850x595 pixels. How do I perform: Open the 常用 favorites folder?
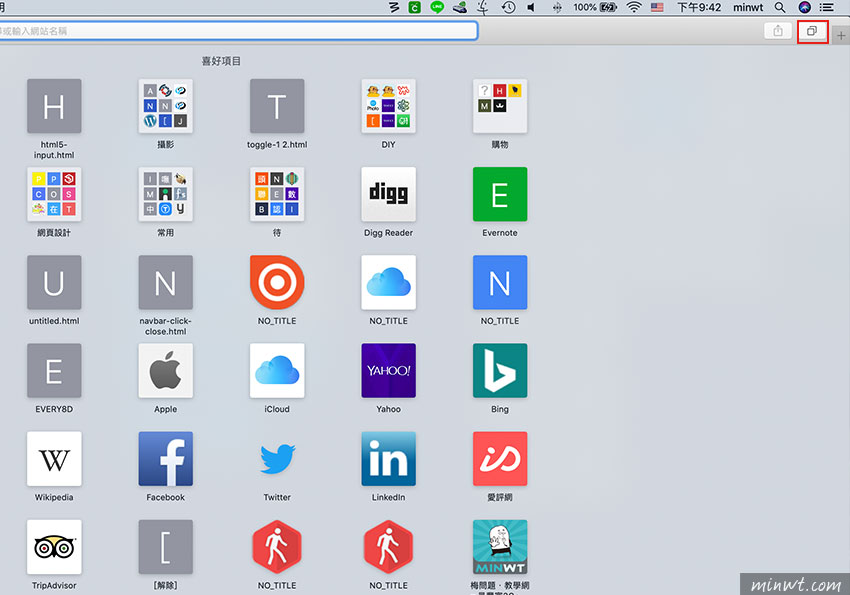click(165, 194)
